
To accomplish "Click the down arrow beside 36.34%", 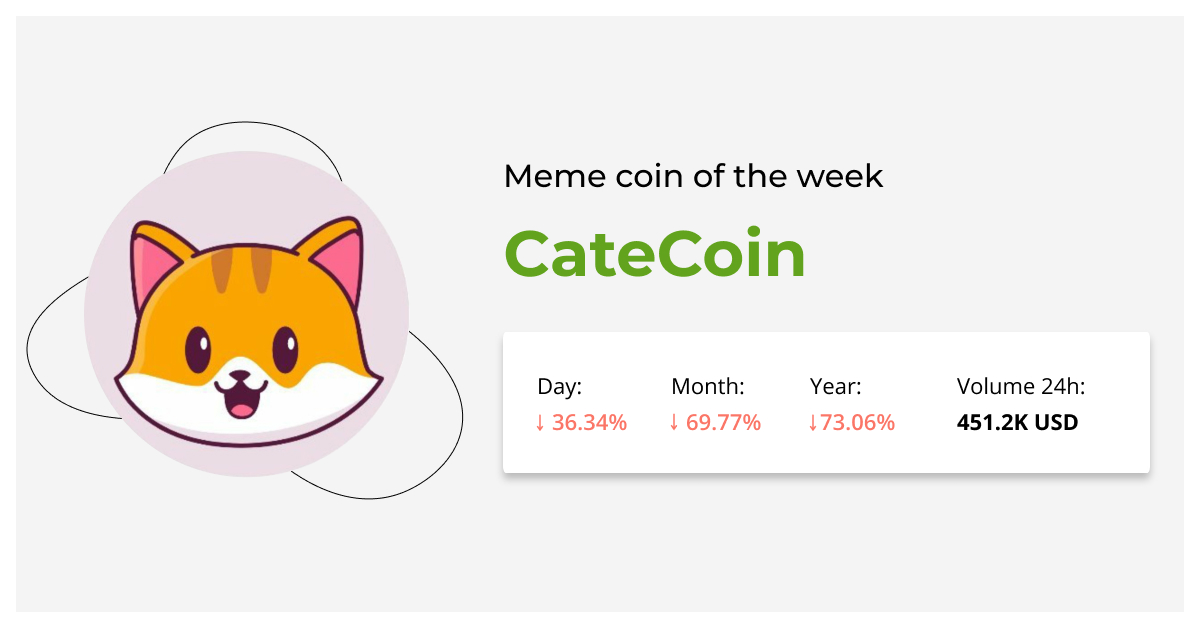I will 540,423.
